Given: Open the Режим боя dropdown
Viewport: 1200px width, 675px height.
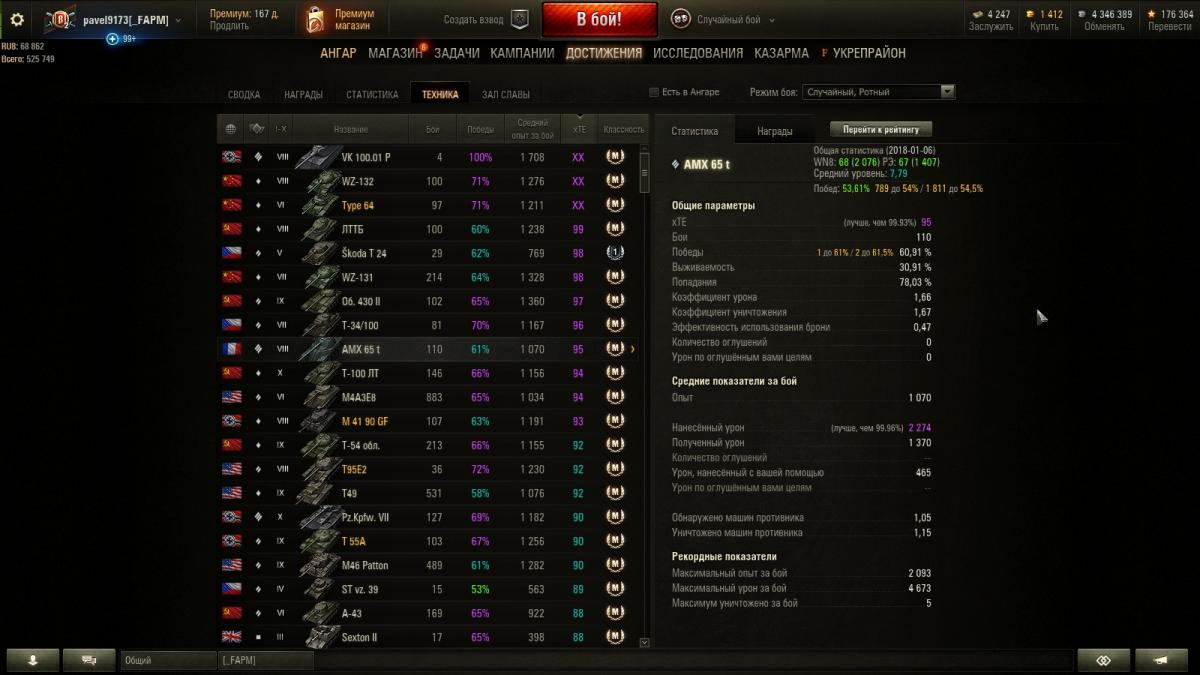Looking at the screenshot, I should [x=879, y=92].
